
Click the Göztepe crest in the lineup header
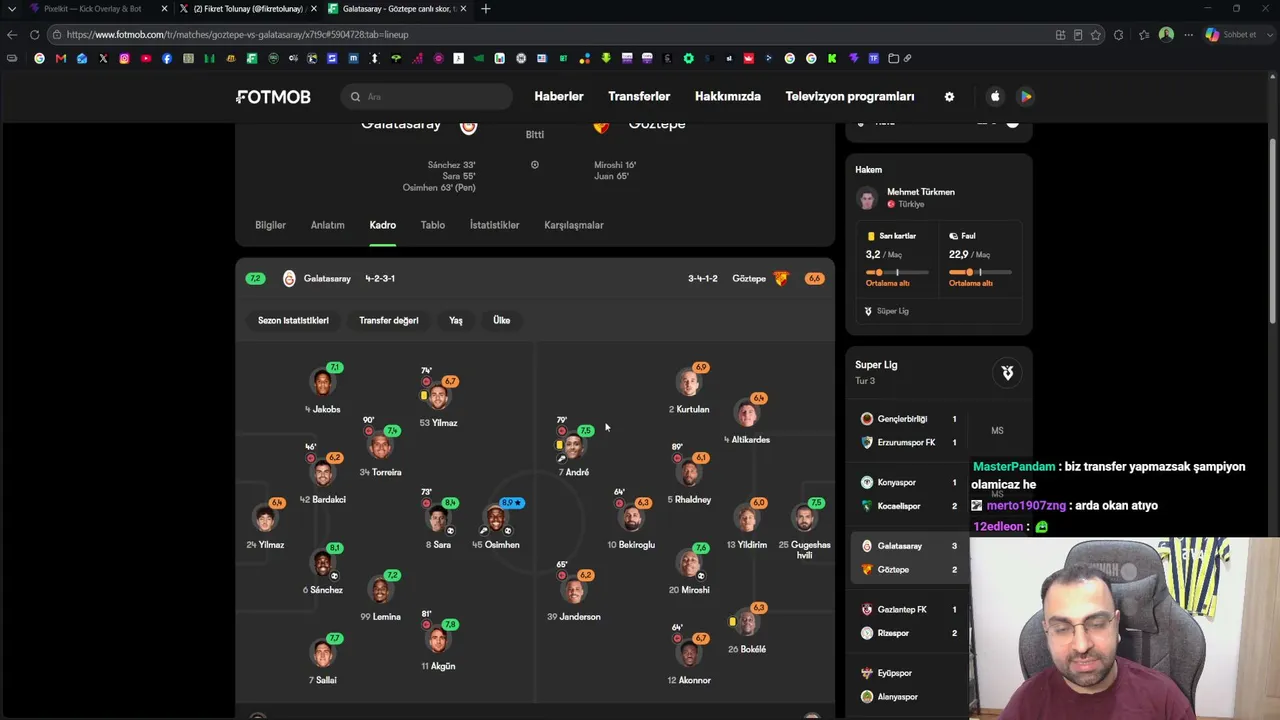(x=781, y=279)
